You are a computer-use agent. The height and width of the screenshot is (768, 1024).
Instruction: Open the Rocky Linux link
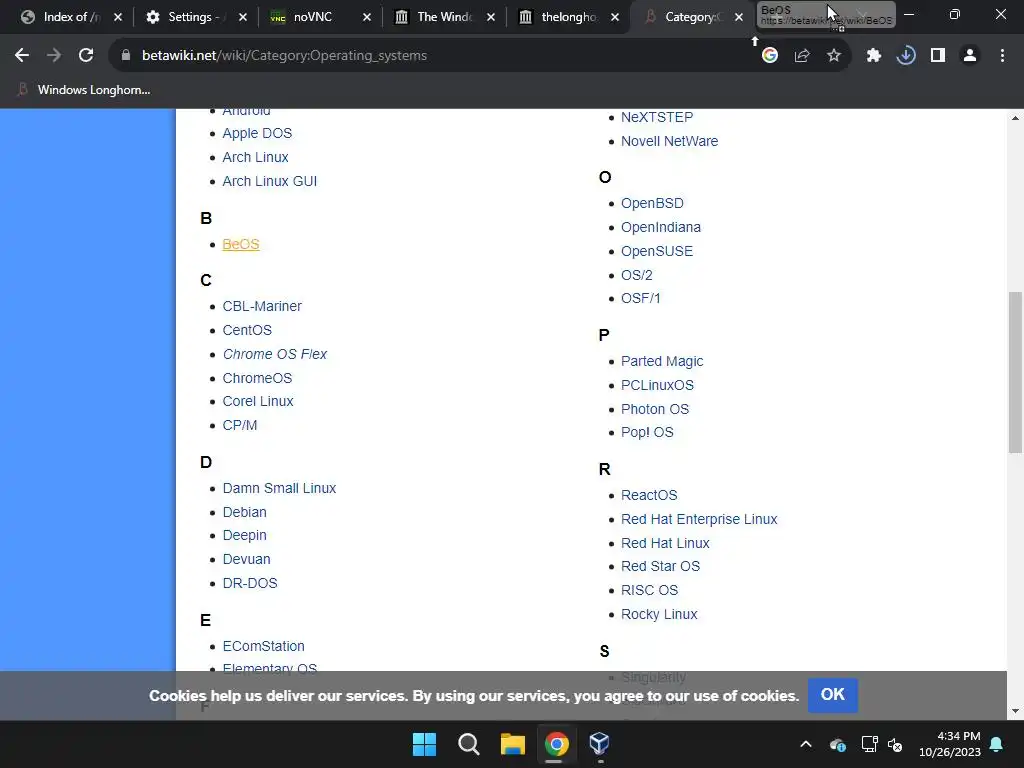(x=659, y=615)
